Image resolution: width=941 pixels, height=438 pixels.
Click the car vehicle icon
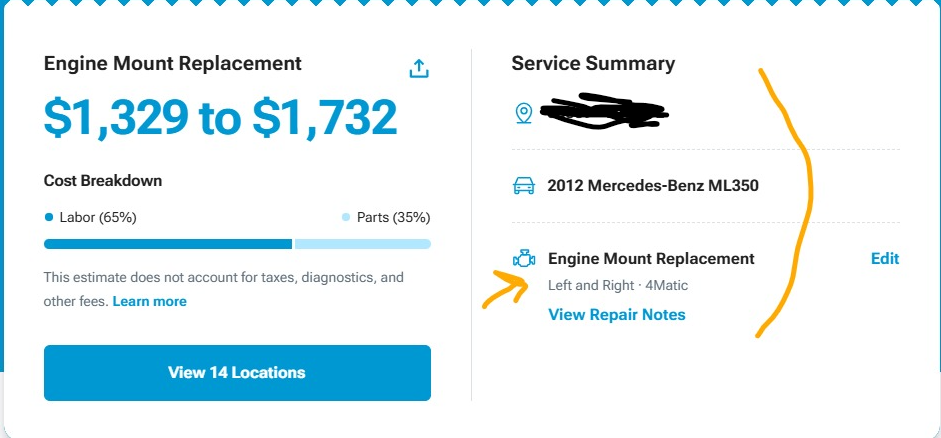tap(523, 186)
